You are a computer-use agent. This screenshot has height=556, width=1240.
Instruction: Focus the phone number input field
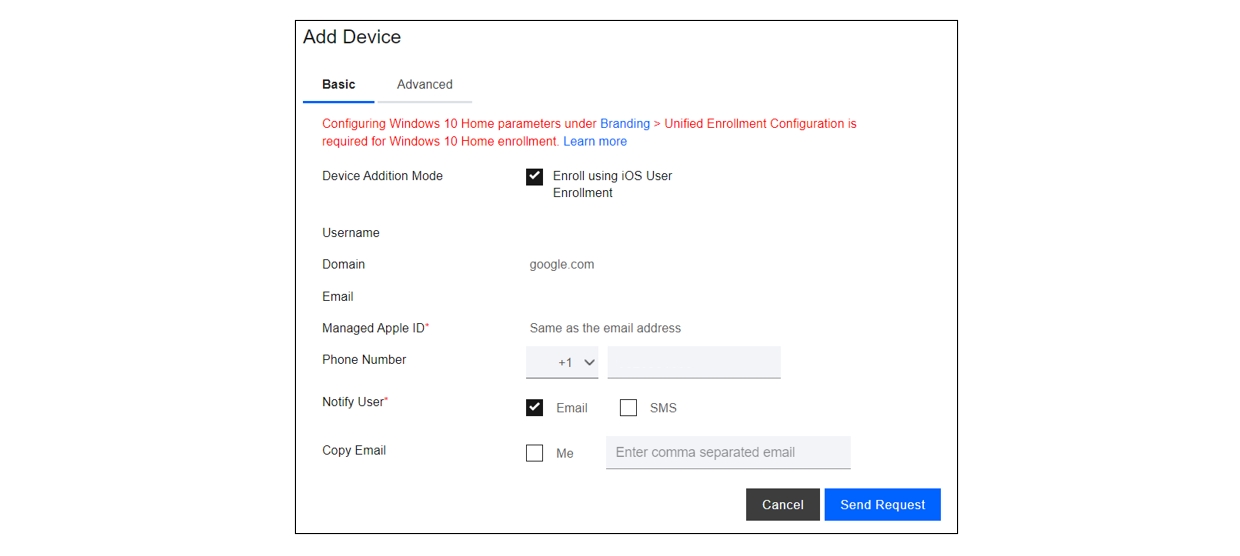click(694, 362)
